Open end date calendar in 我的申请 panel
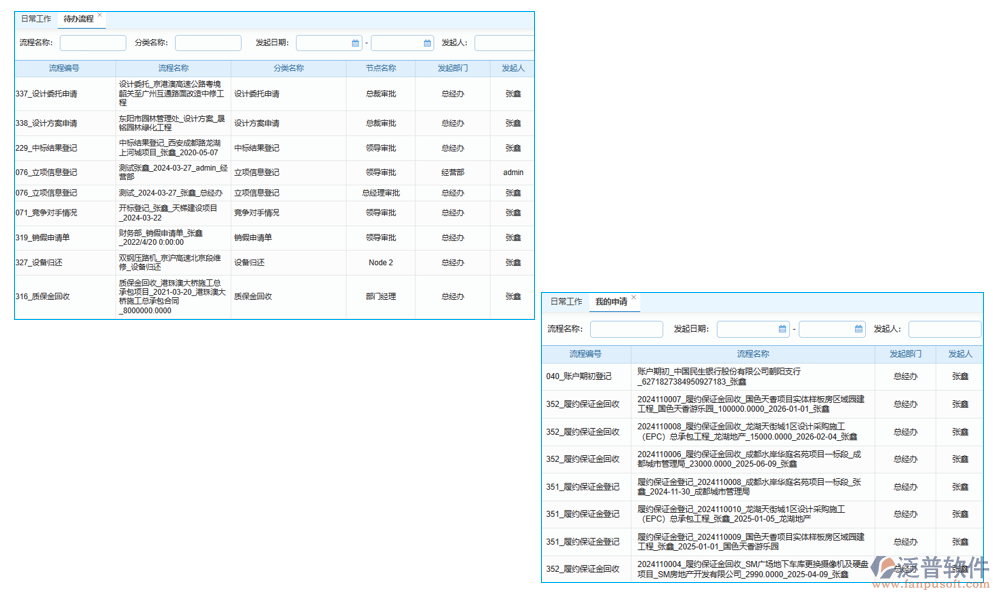The image size is (1000, 600). pos(859,329)
